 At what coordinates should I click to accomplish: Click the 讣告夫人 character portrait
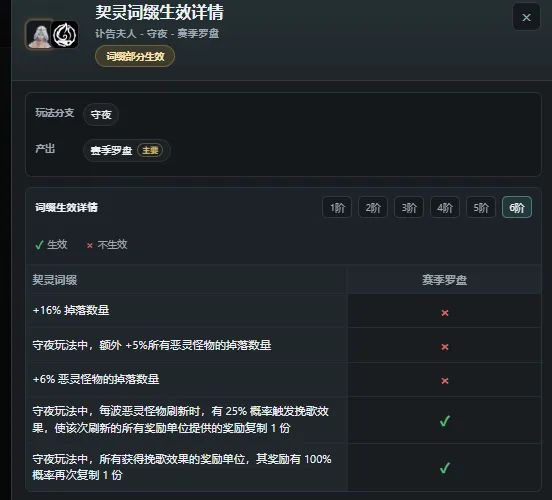[x=40, y=35]
